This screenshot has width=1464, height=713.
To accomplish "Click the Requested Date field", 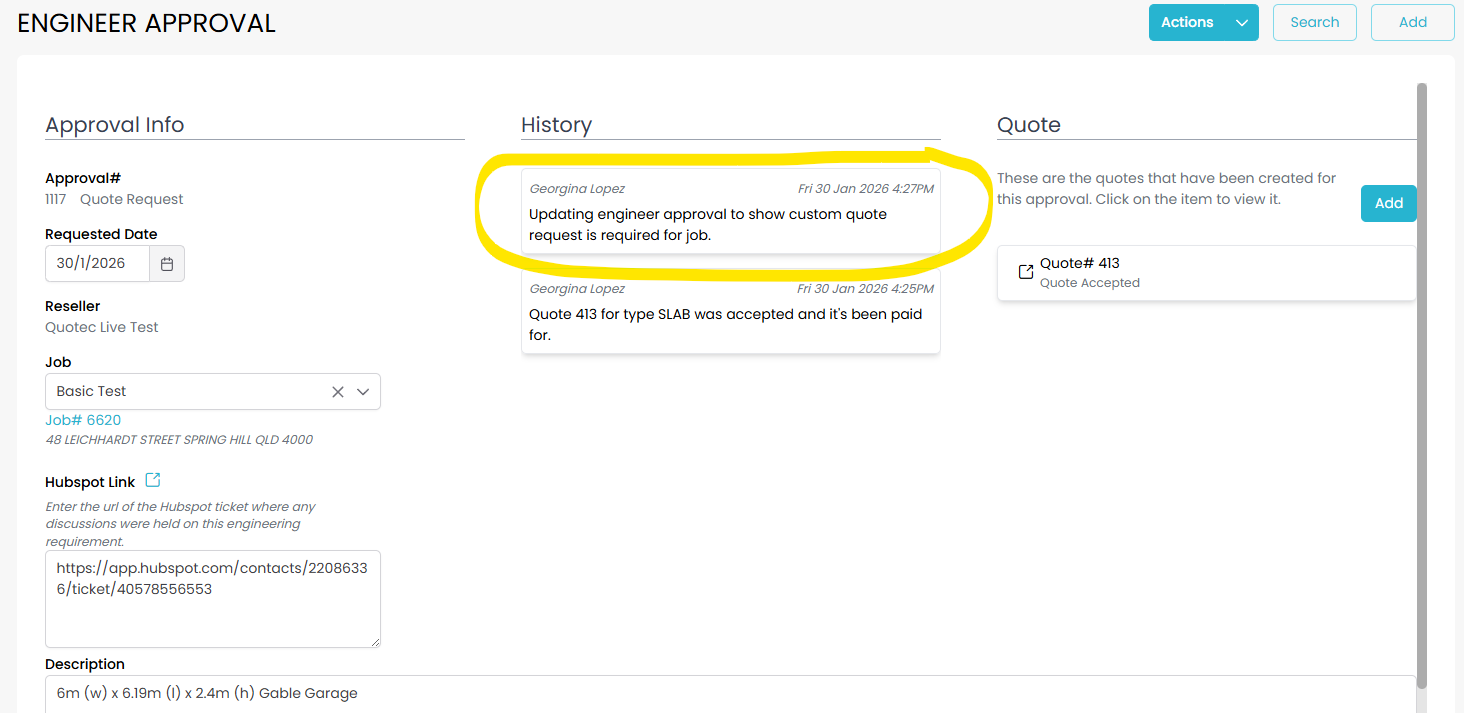I will 97,264.
